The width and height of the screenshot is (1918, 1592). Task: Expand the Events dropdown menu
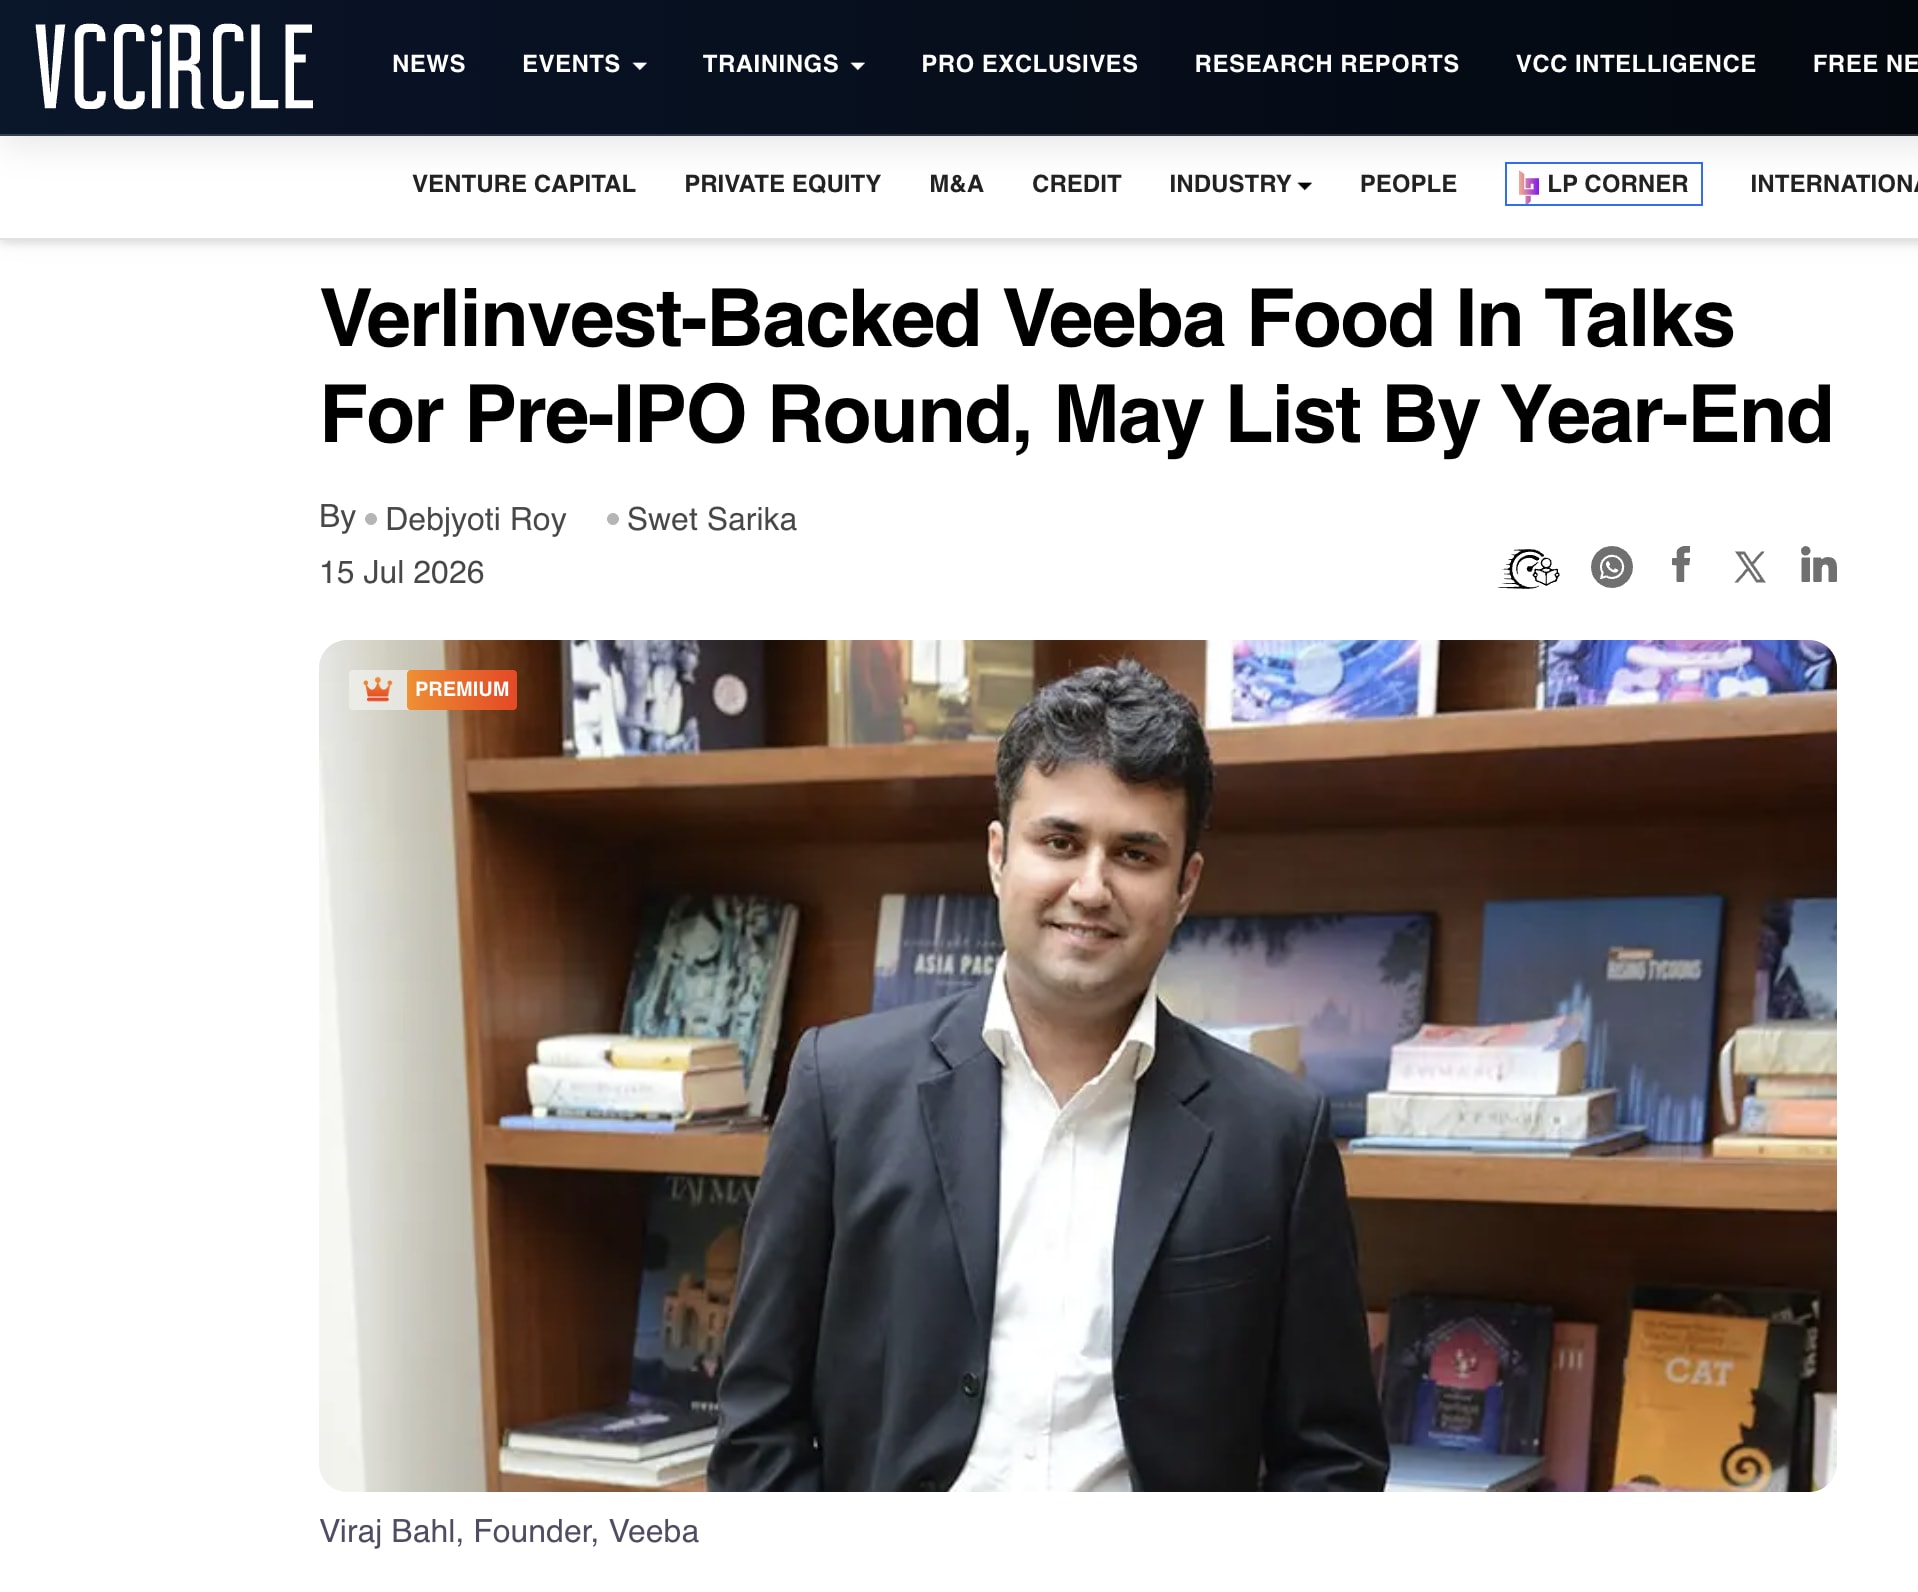pos(584,64)
